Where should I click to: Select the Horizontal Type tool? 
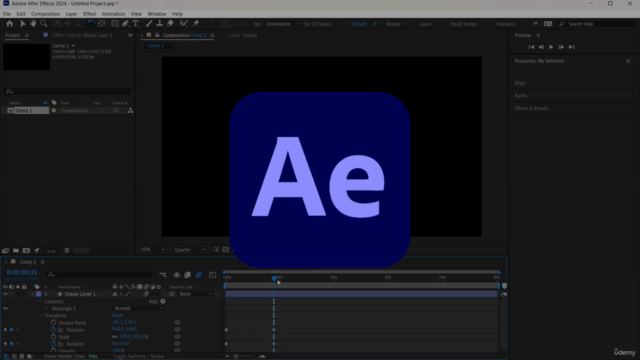click(136, 24)
